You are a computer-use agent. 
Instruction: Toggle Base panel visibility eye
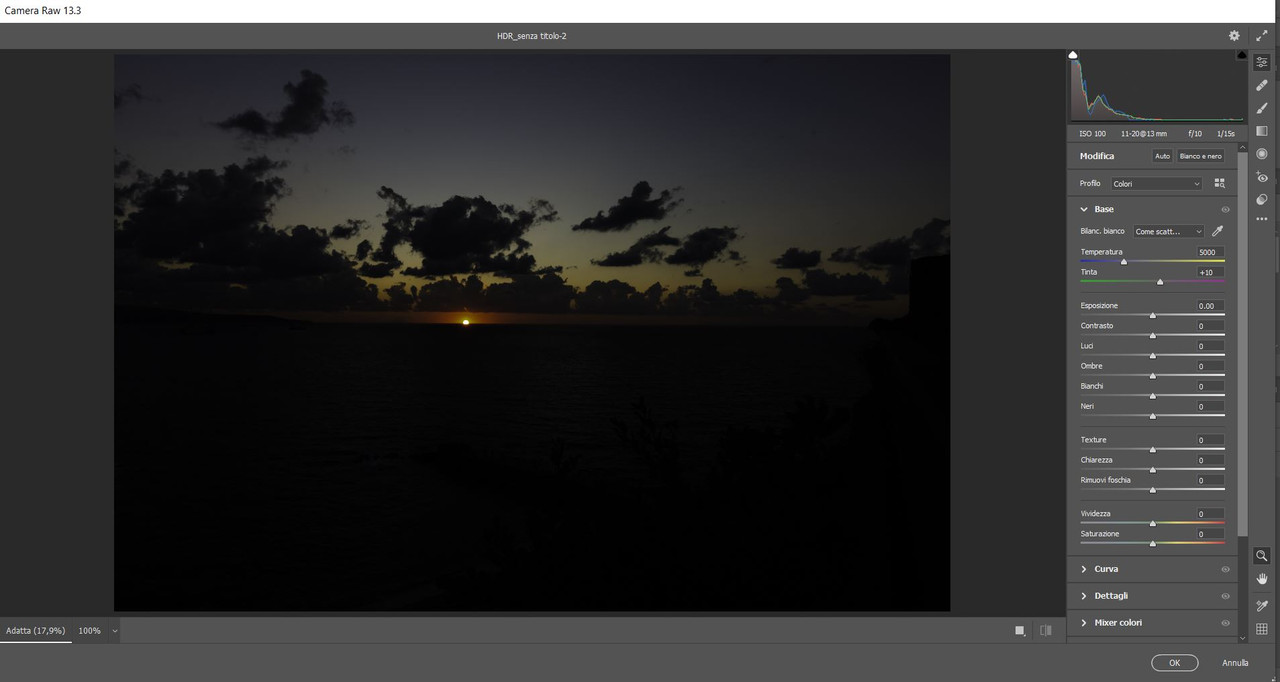[1225, 210]
